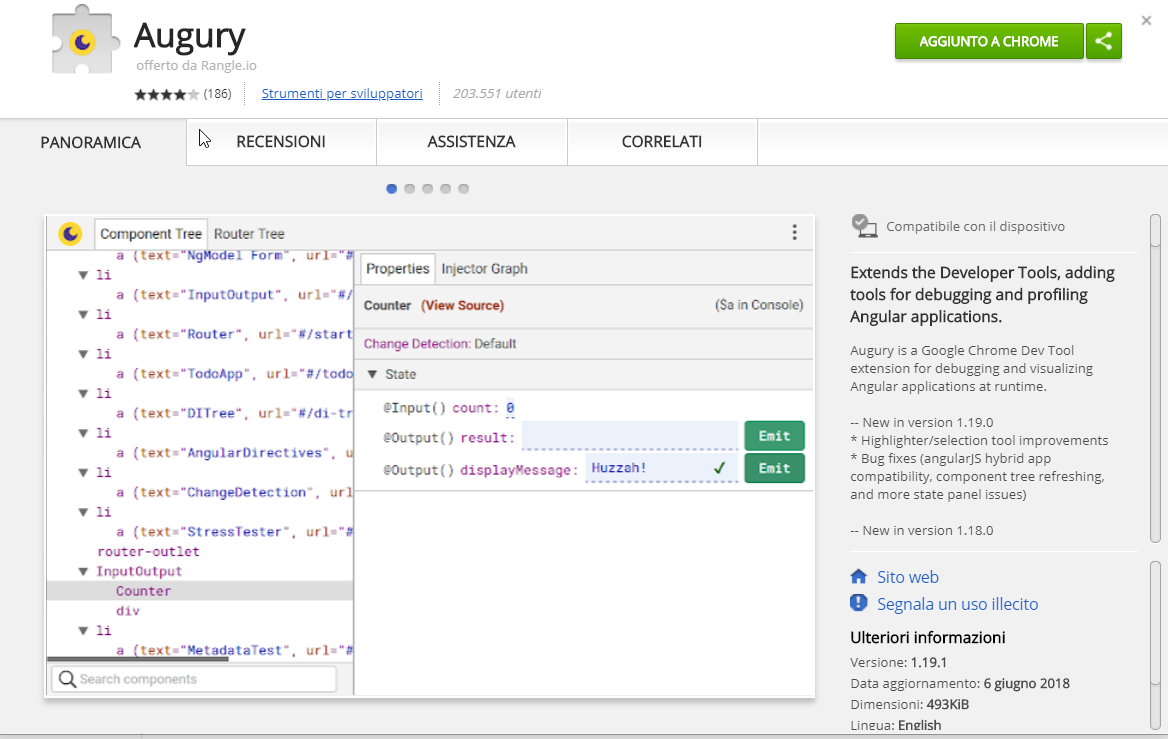Screen dimensions: 1168x739
Task: Click Emit next to displayMessage output
Action: point(774,468)
